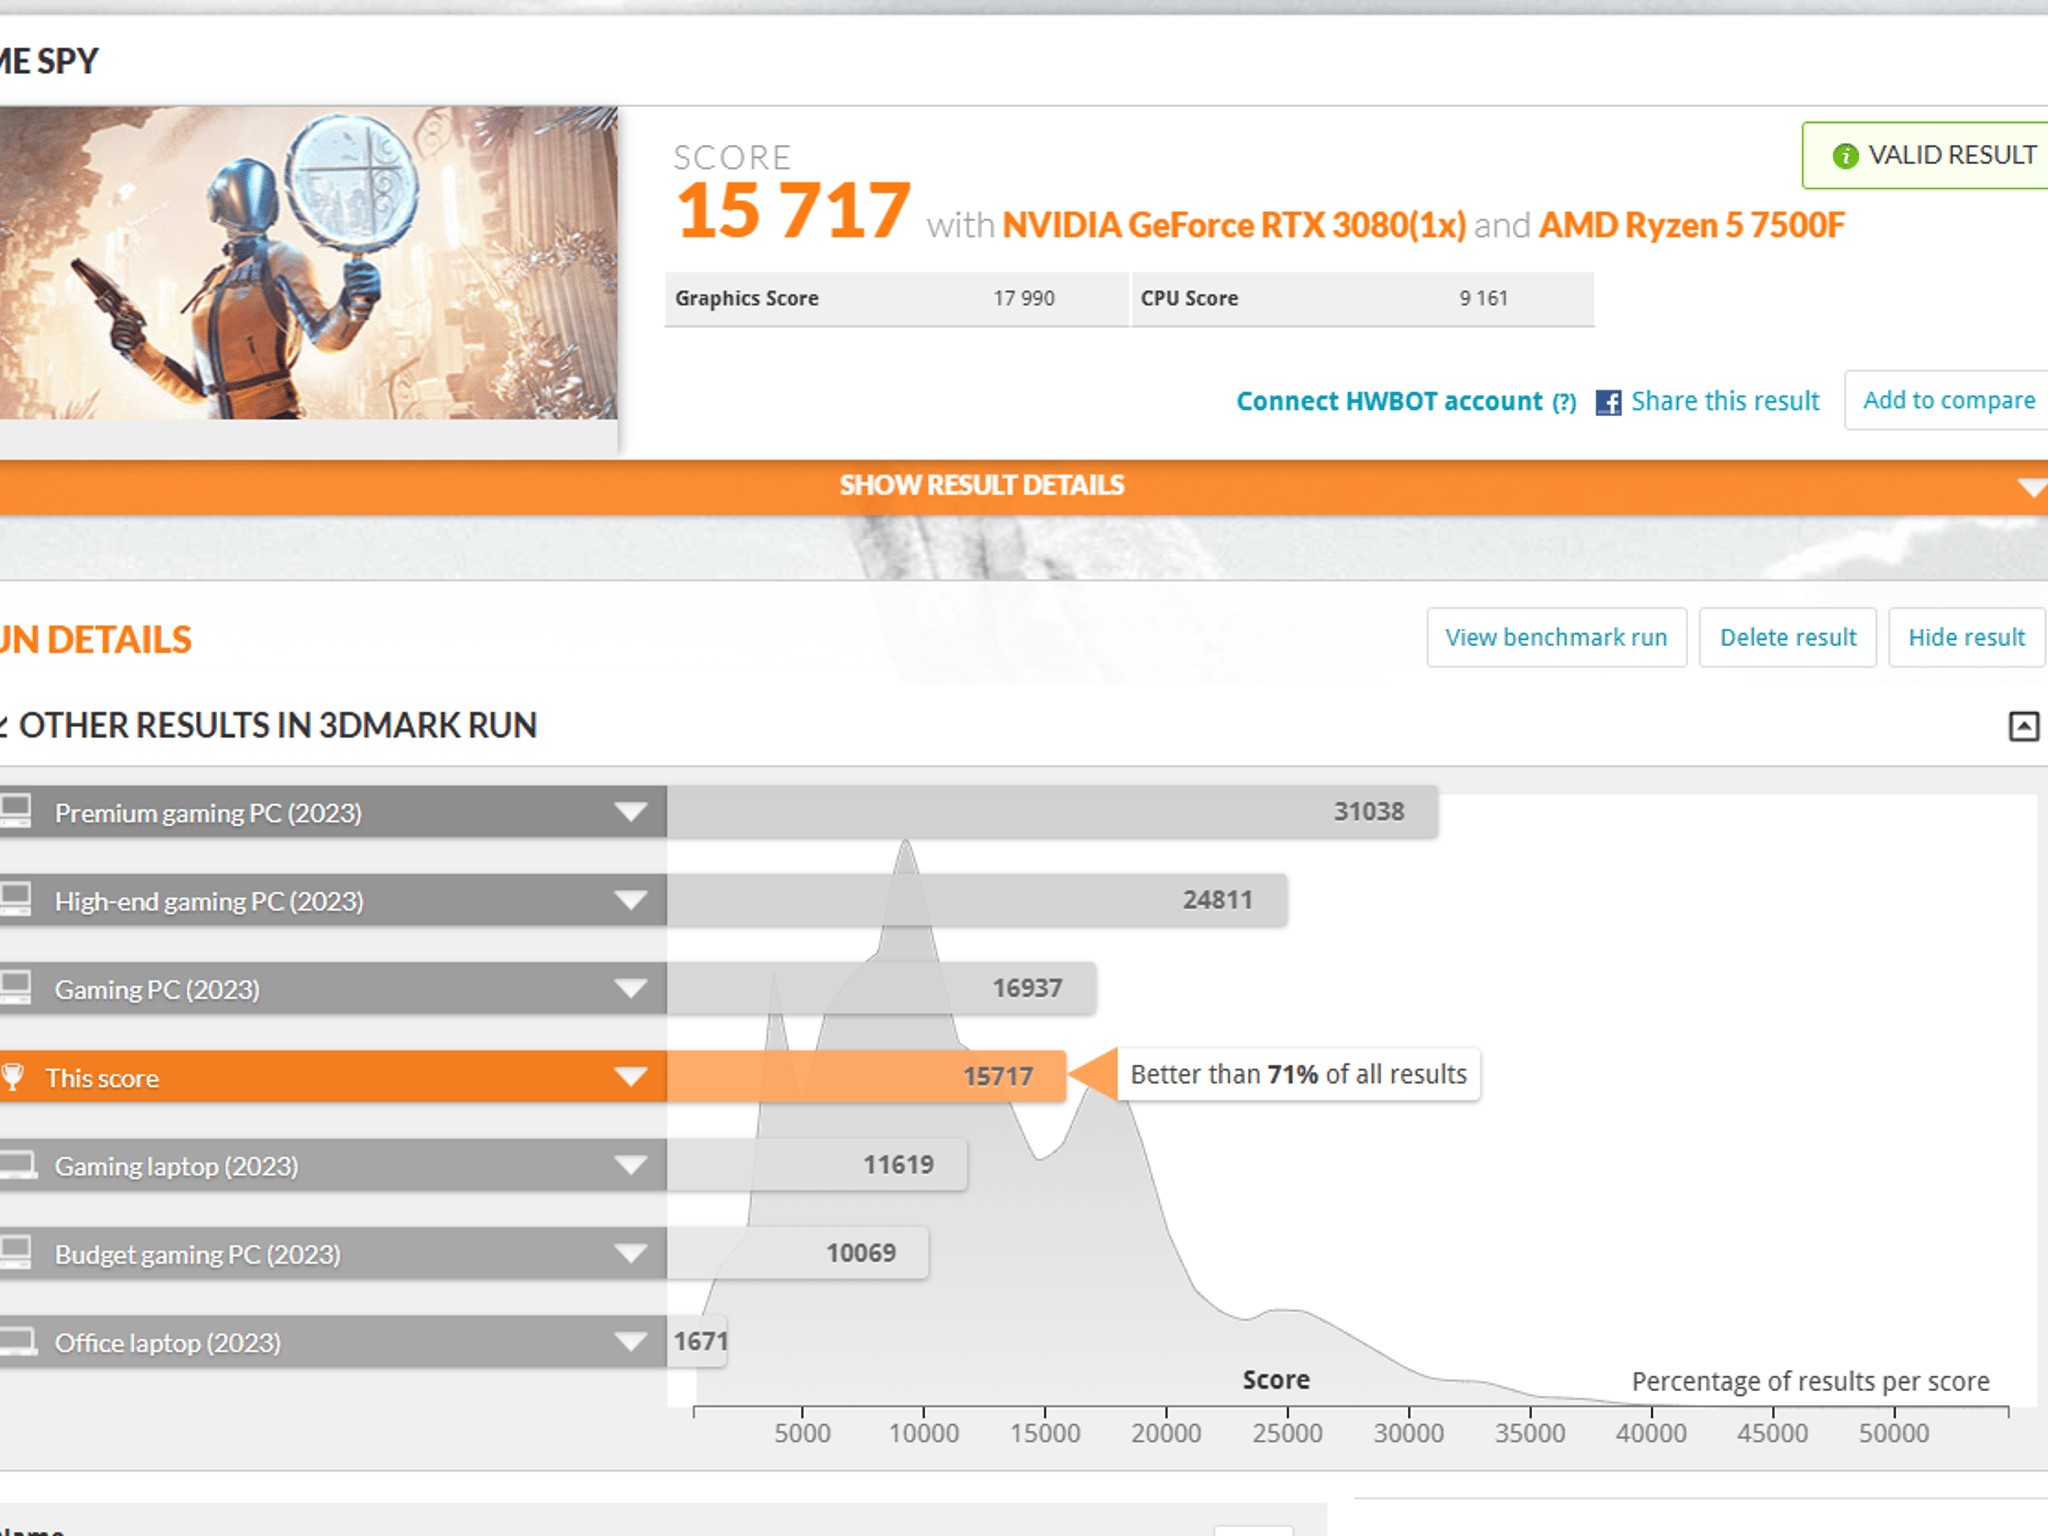Click the 25000 axis tick label

[1287, 1434]
